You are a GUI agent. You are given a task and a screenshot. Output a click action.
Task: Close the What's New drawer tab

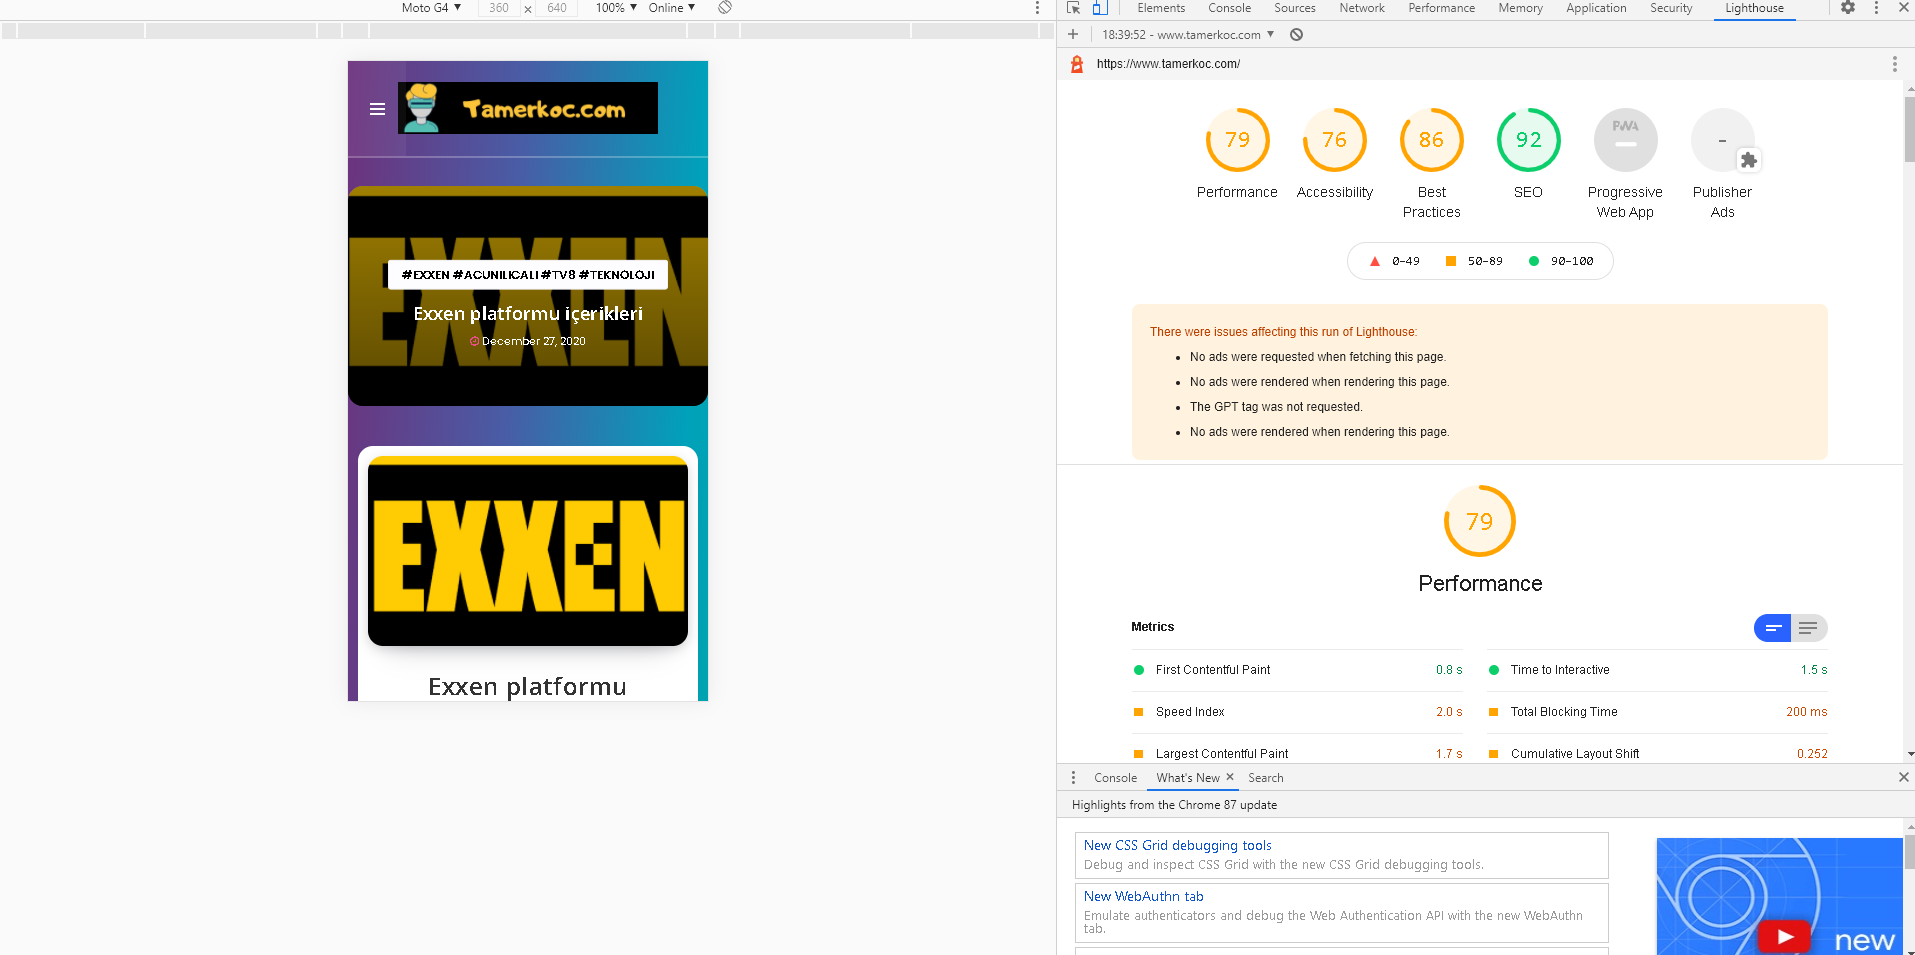1230,777
